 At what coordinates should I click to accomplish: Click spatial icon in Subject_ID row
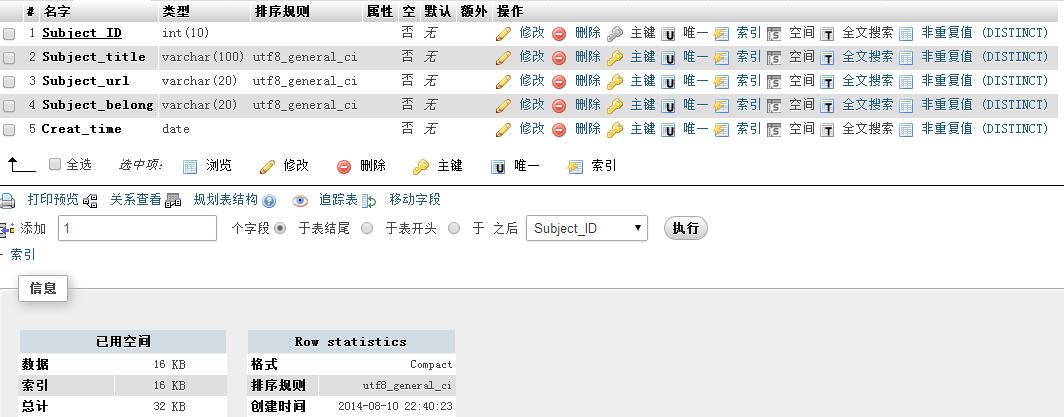(774, 34)
